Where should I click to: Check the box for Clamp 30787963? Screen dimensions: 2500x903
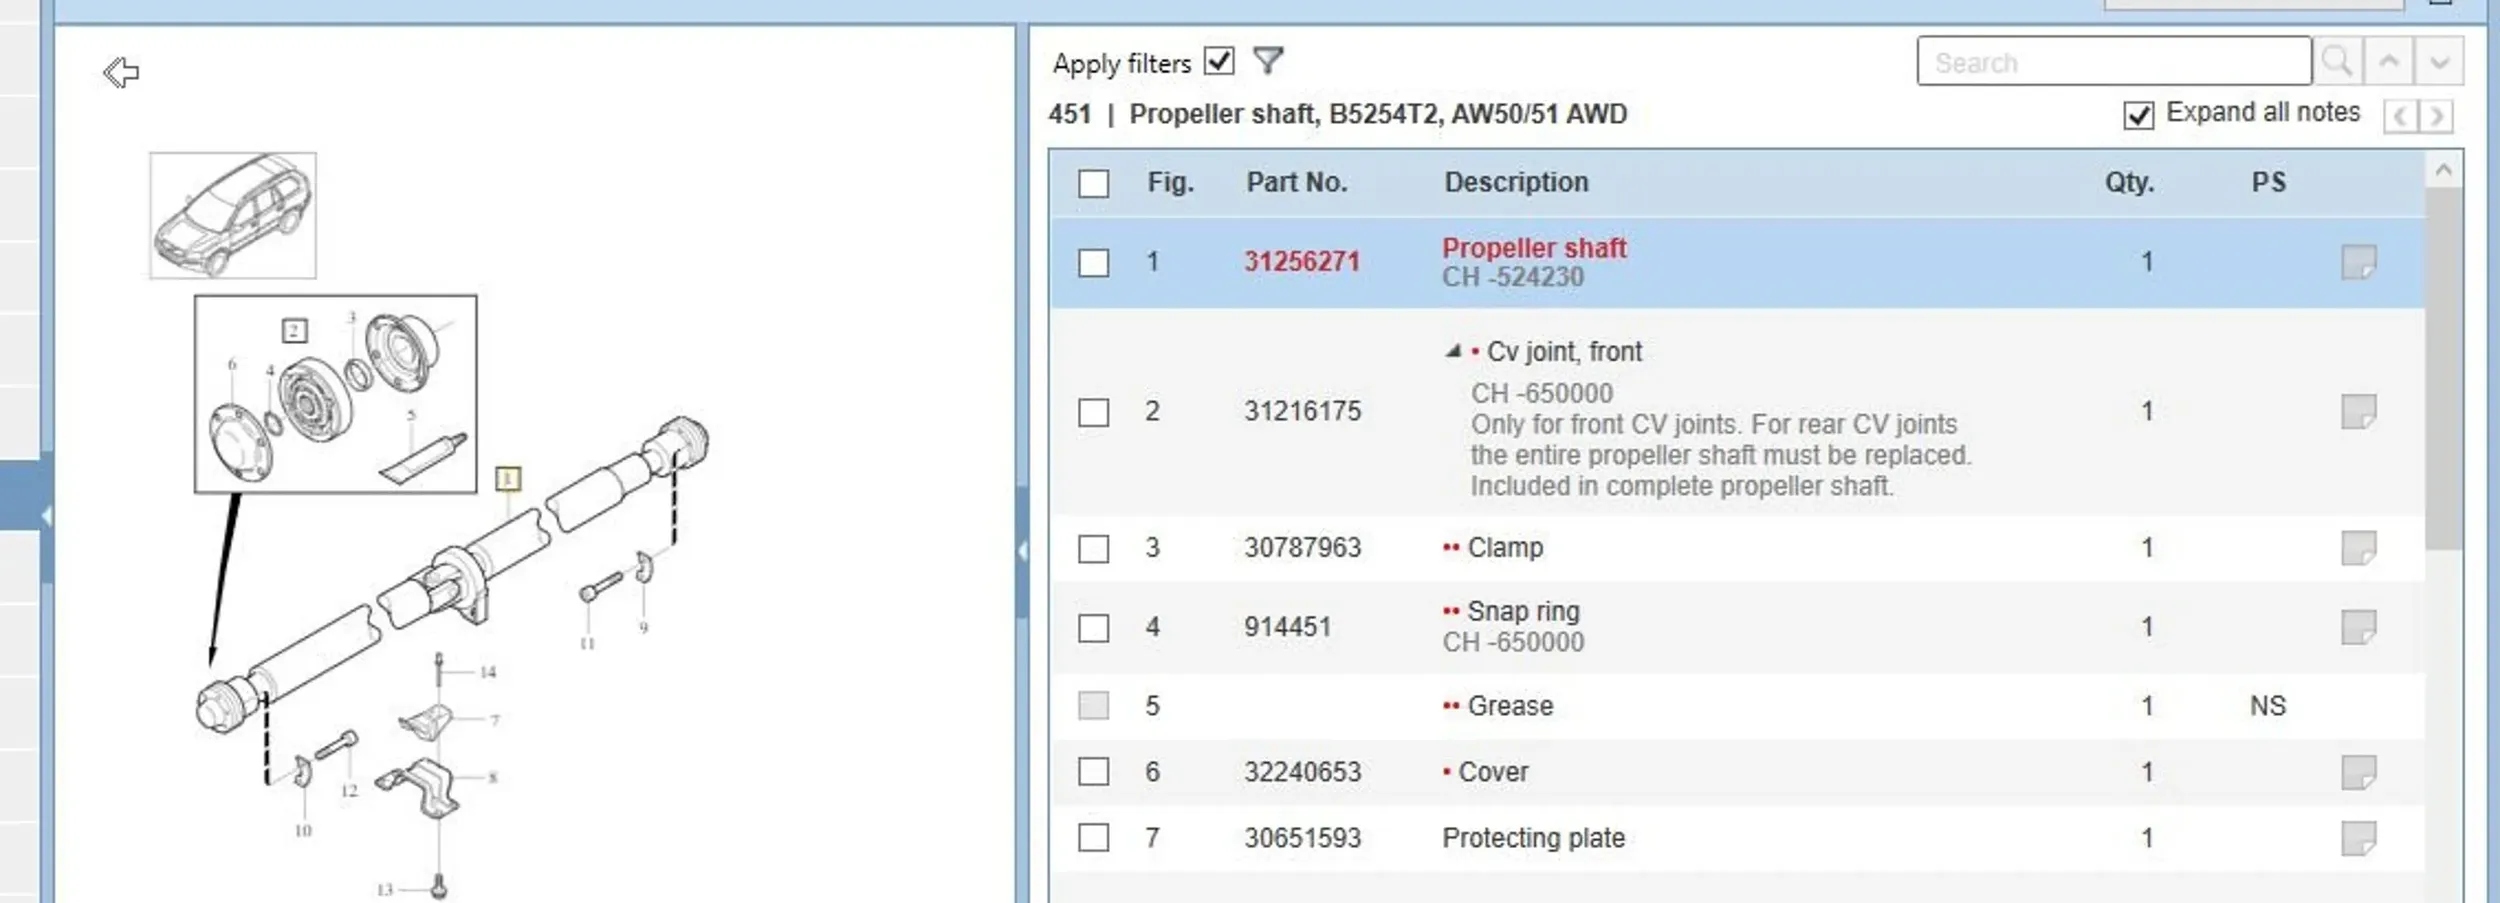tap(1093, 549)
